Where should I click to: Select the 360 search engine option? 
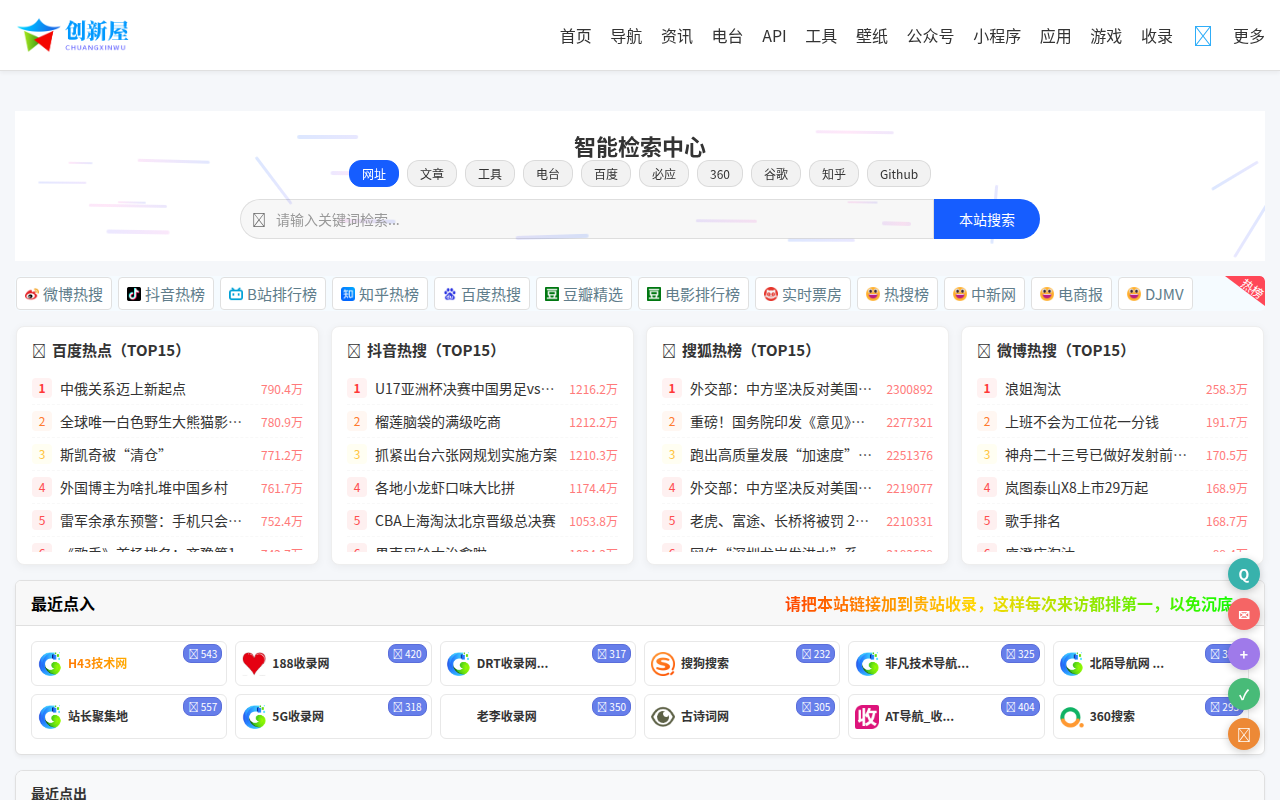pos(720,174)
